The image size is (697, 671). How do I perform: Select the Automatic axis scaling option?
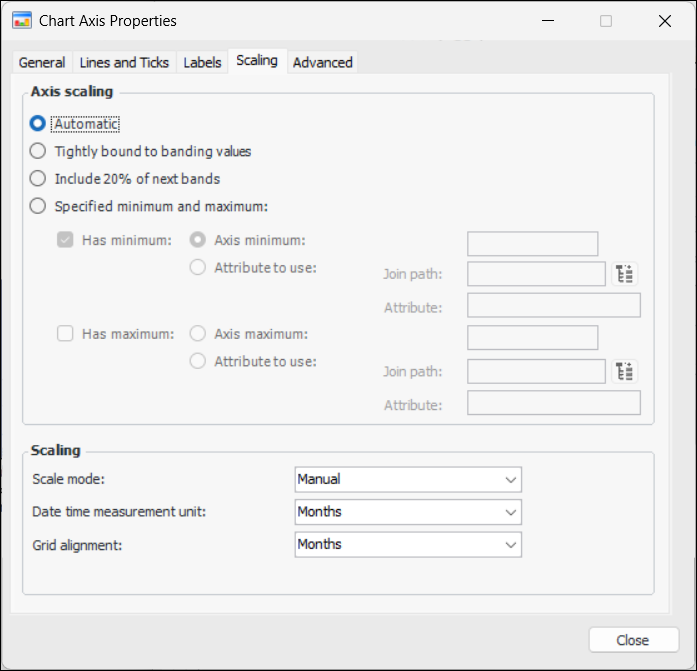[38, 124]
